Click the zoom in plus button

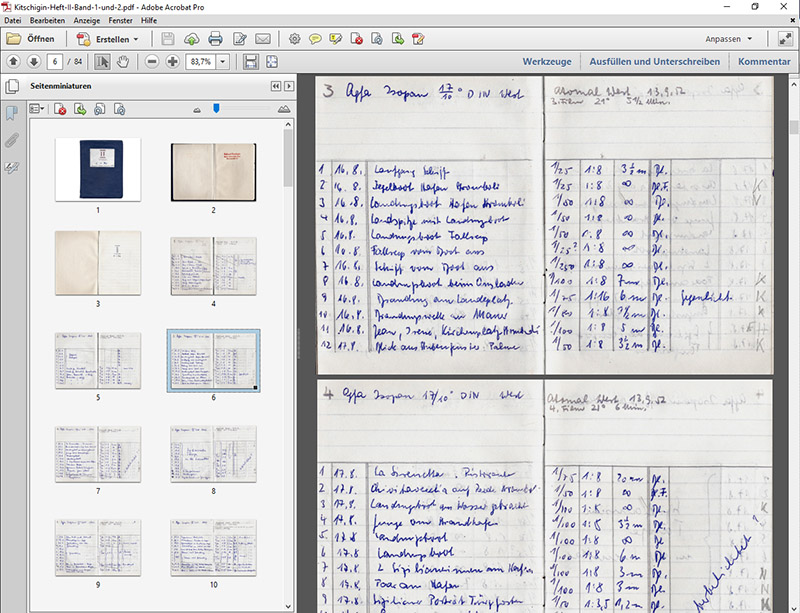point(173,62)
